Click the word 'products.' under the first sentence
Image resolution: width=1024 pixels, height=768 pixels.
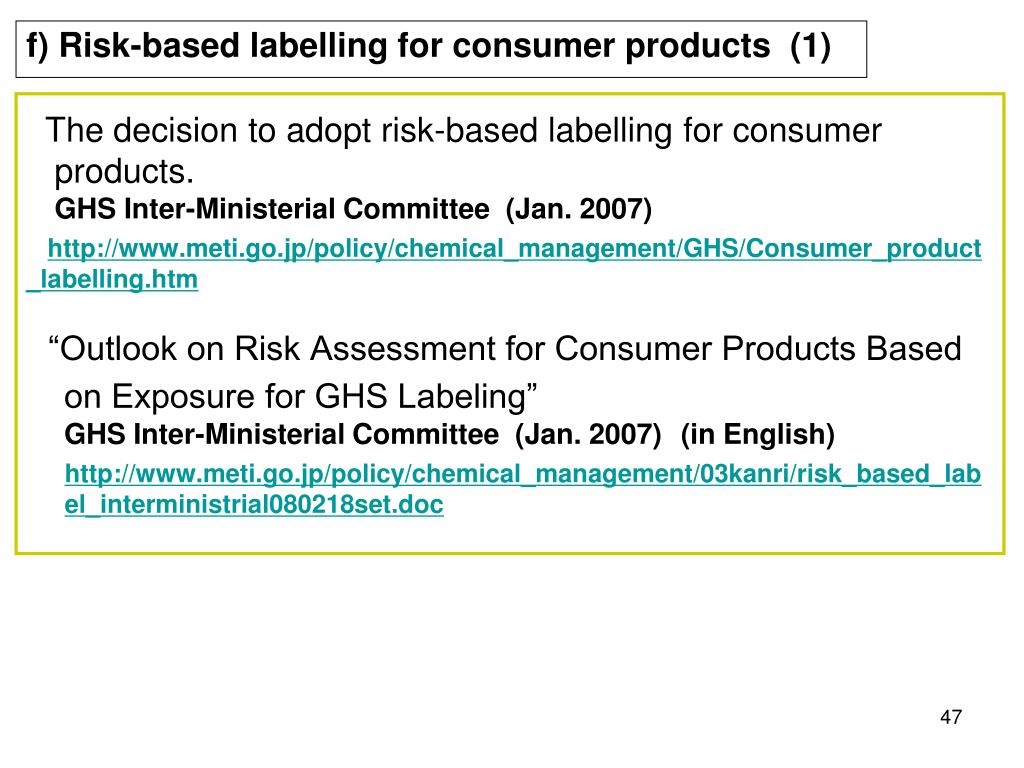[x=124, y=172]
